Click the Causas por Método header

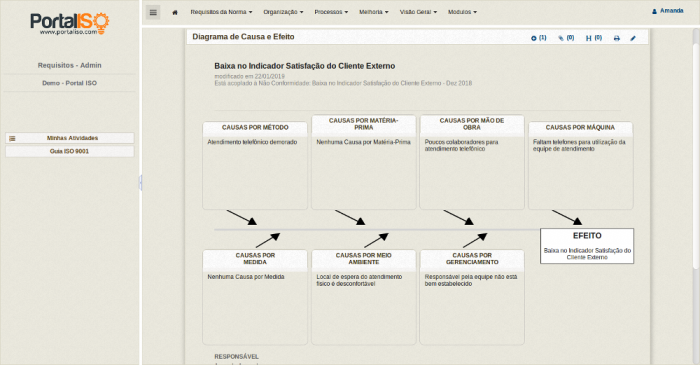[255, 128]
